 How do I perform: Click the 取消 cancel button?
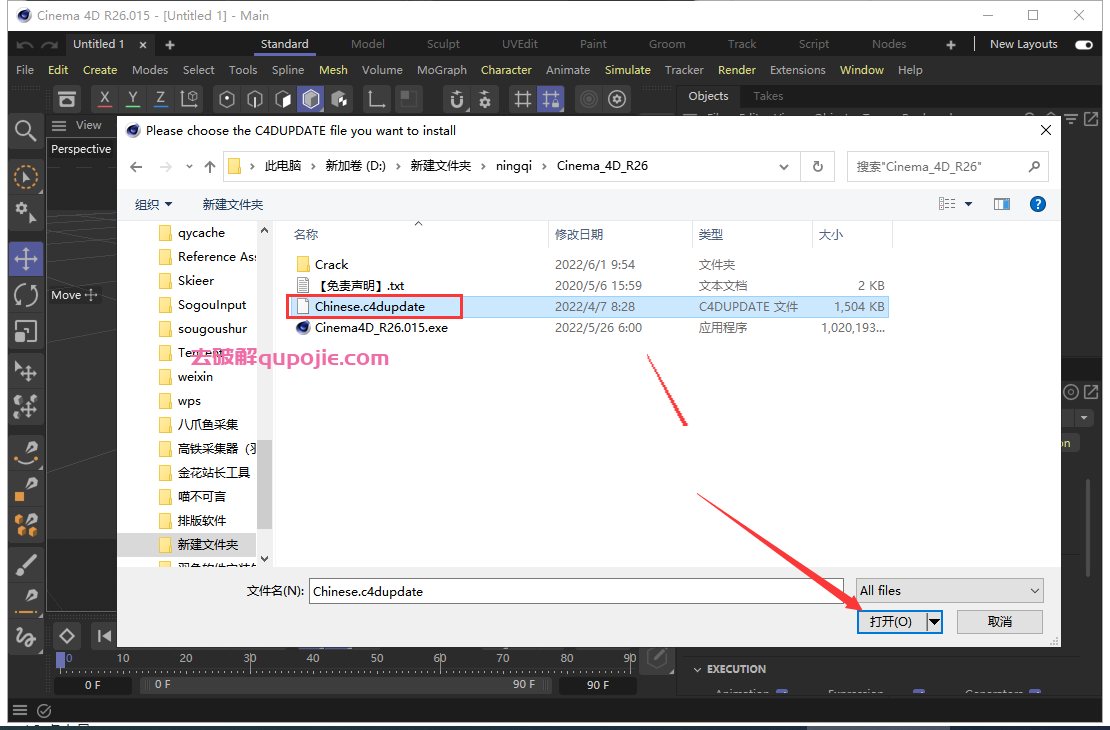point(1000,622)
